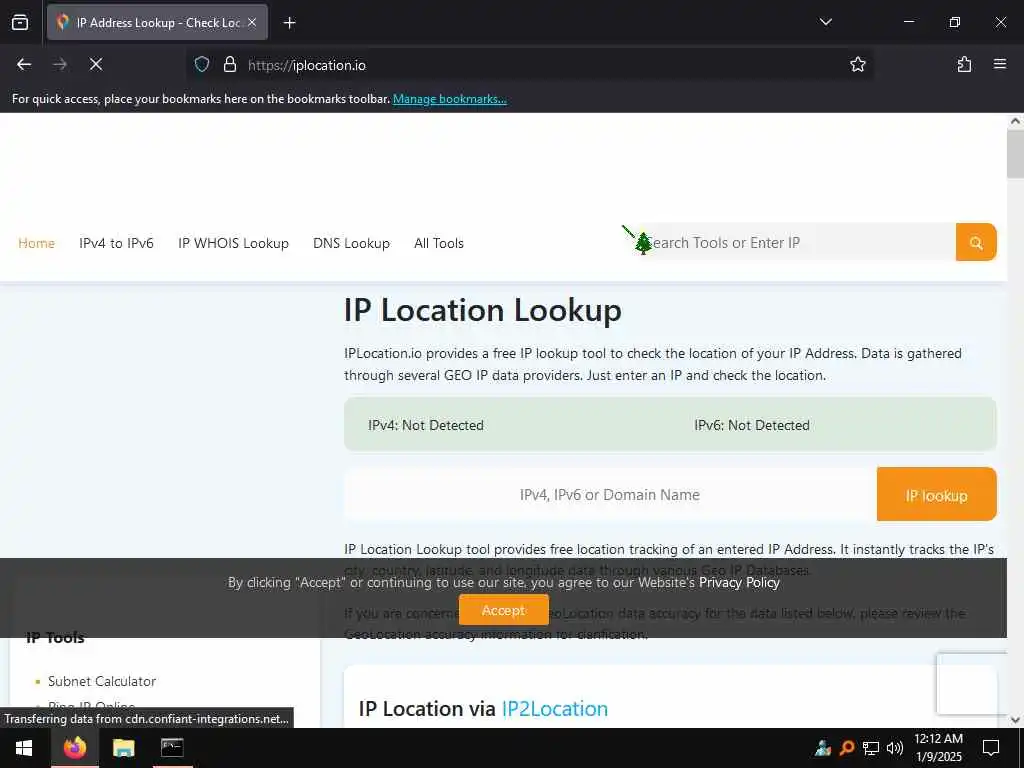
Task: Click the IP Location Lookup heading
Action: tap(483, 311)
